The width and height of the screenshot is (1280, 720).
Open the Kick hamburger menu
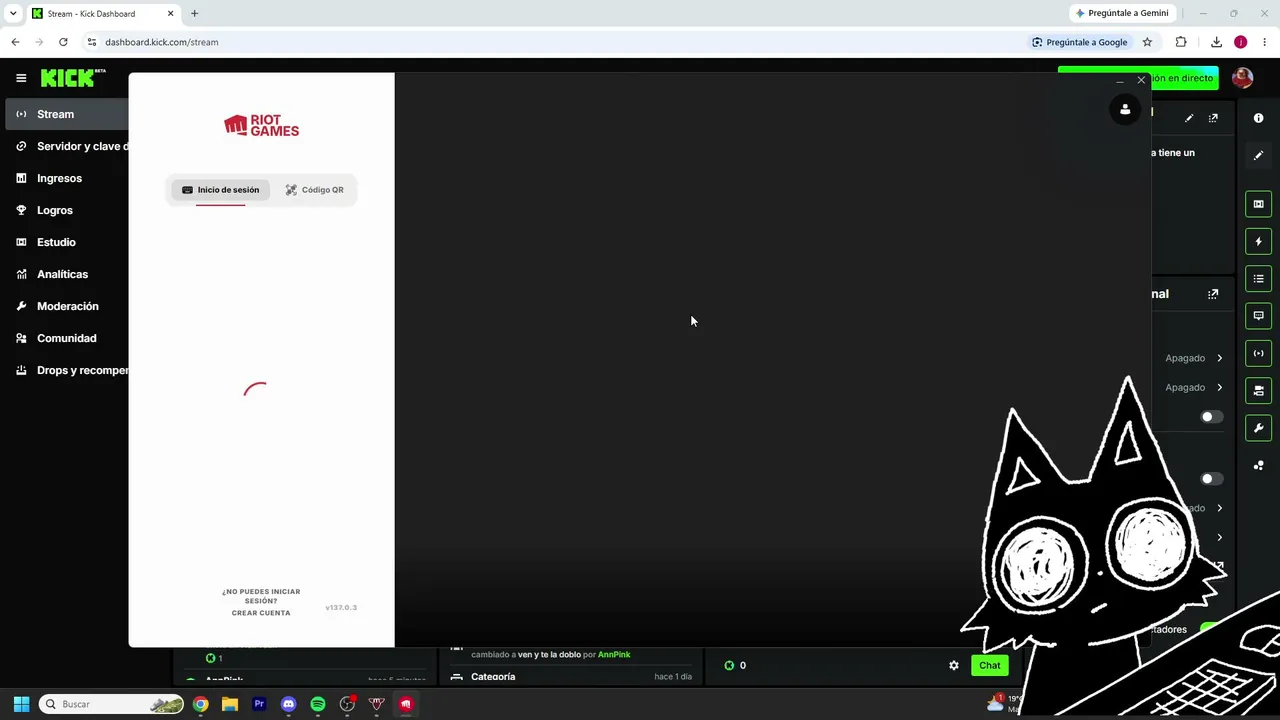click(21, 78)
